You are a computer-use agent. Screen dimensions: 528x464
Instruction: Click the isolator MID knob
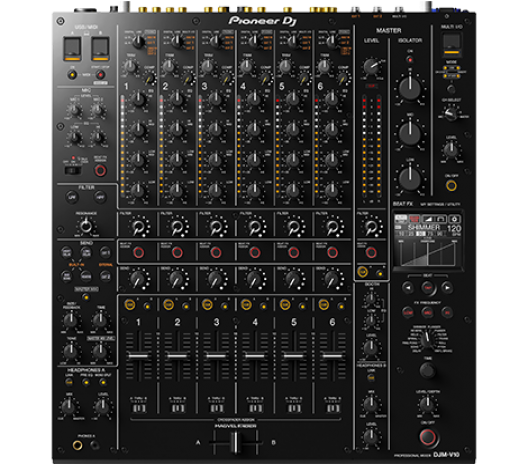[410, 133]
